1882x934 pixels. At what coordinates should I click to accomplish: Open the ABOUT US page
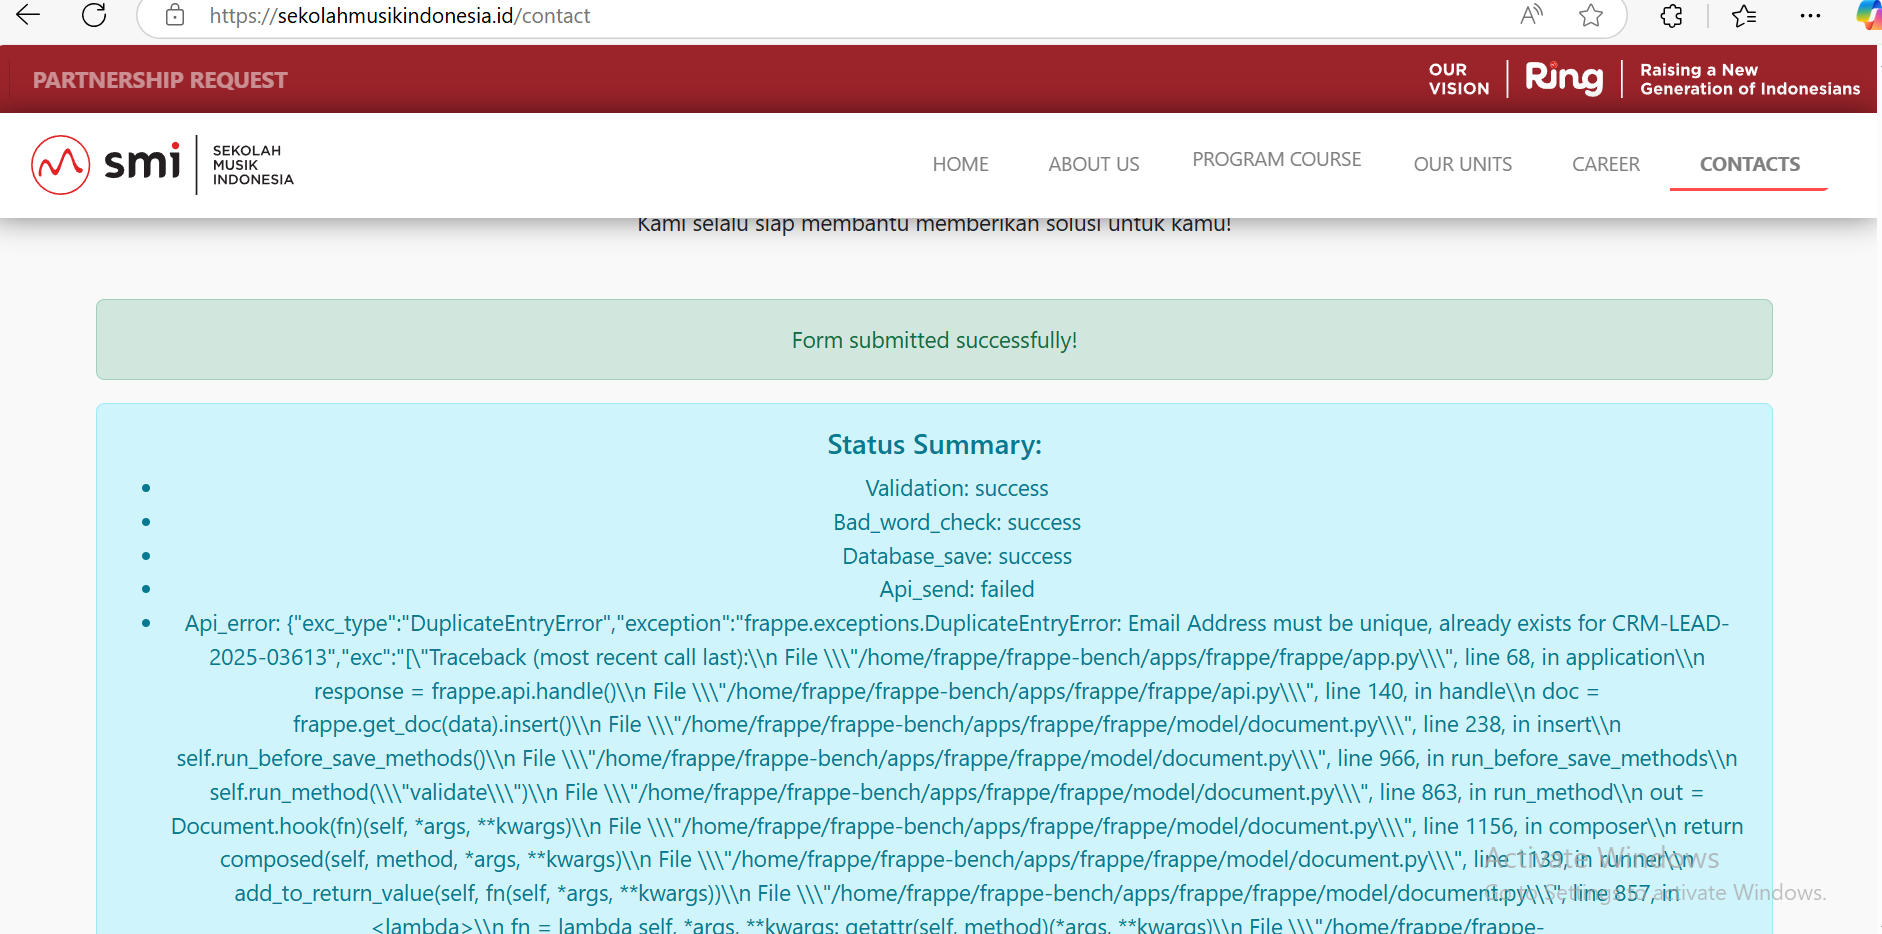coord(1094,164)
